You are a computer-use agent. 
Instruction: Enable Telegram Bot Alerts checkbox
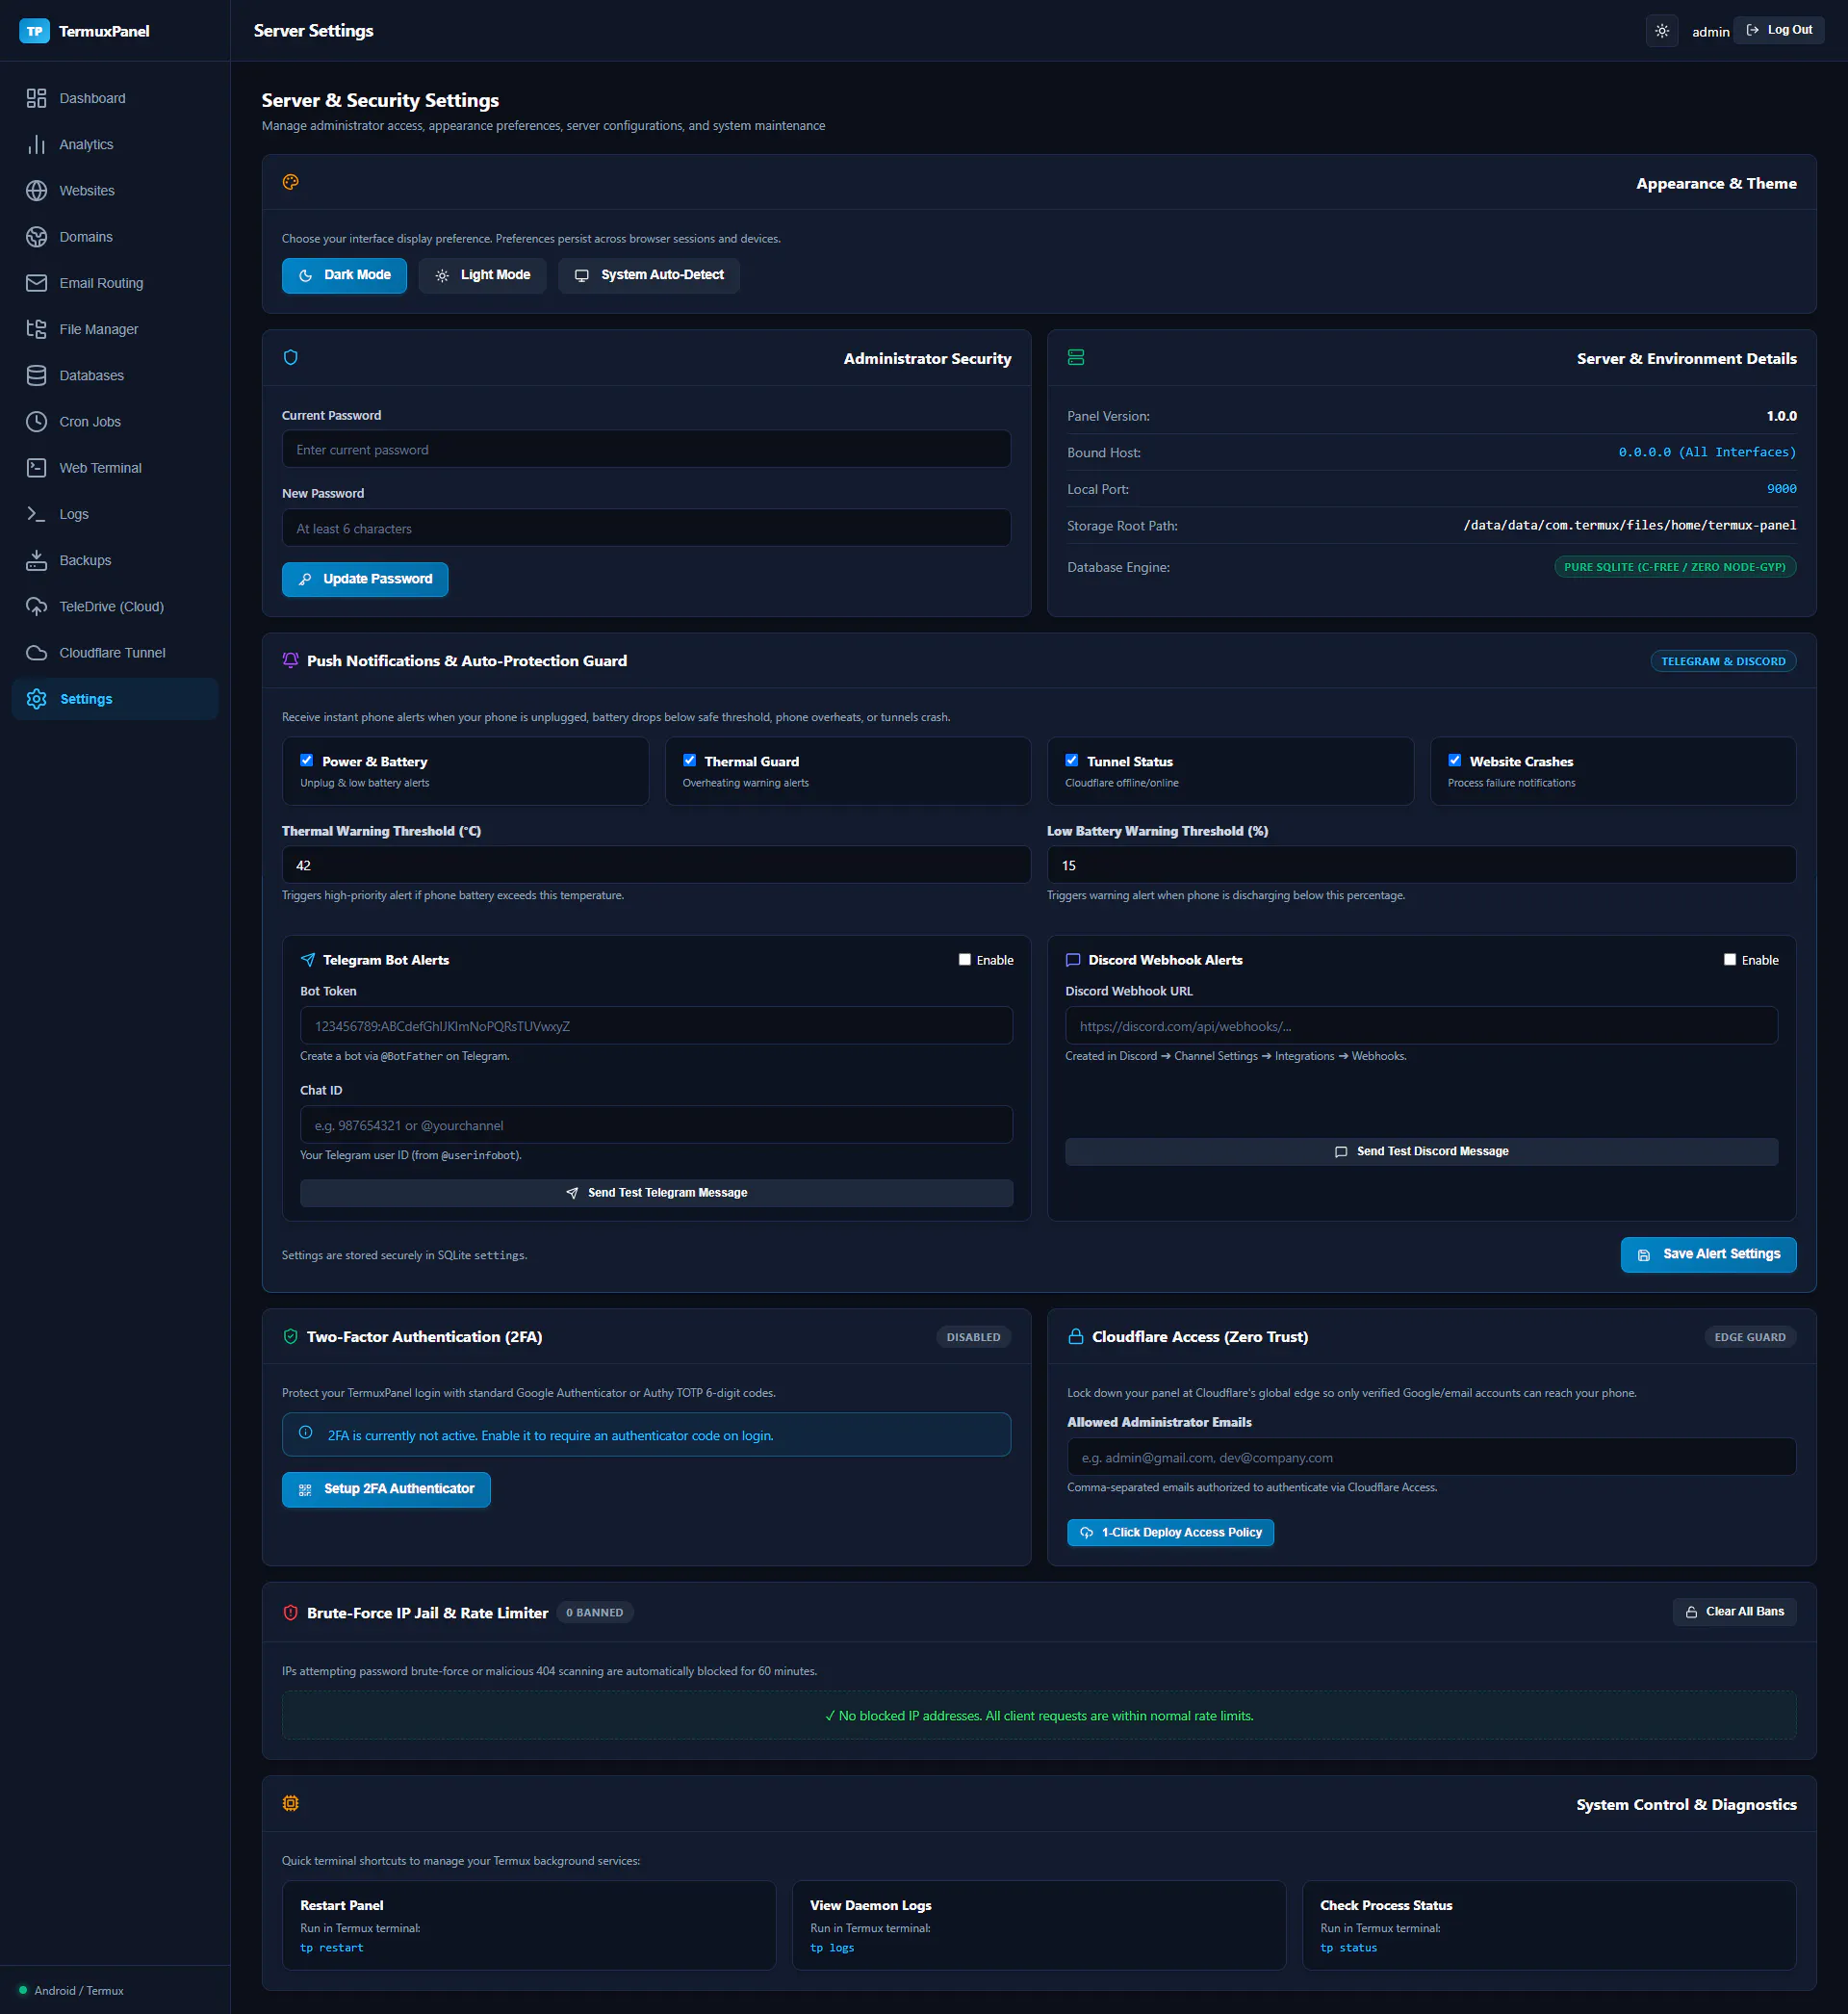pos(965,959)
